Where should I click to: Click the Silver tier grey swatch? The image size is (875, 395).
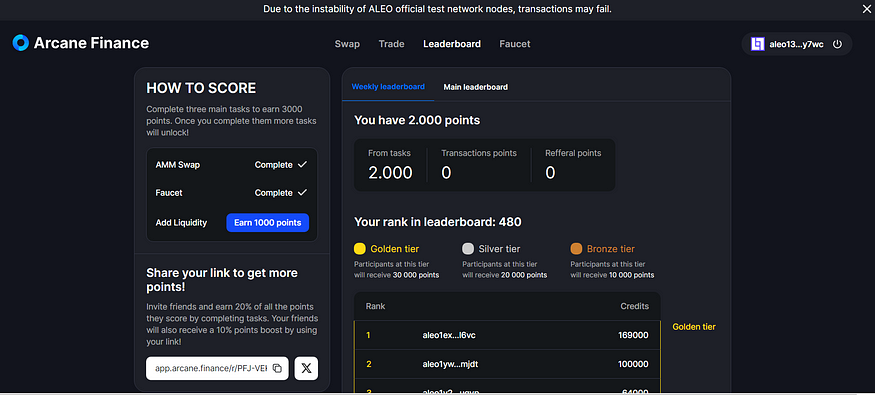click(x=468, y=249)
